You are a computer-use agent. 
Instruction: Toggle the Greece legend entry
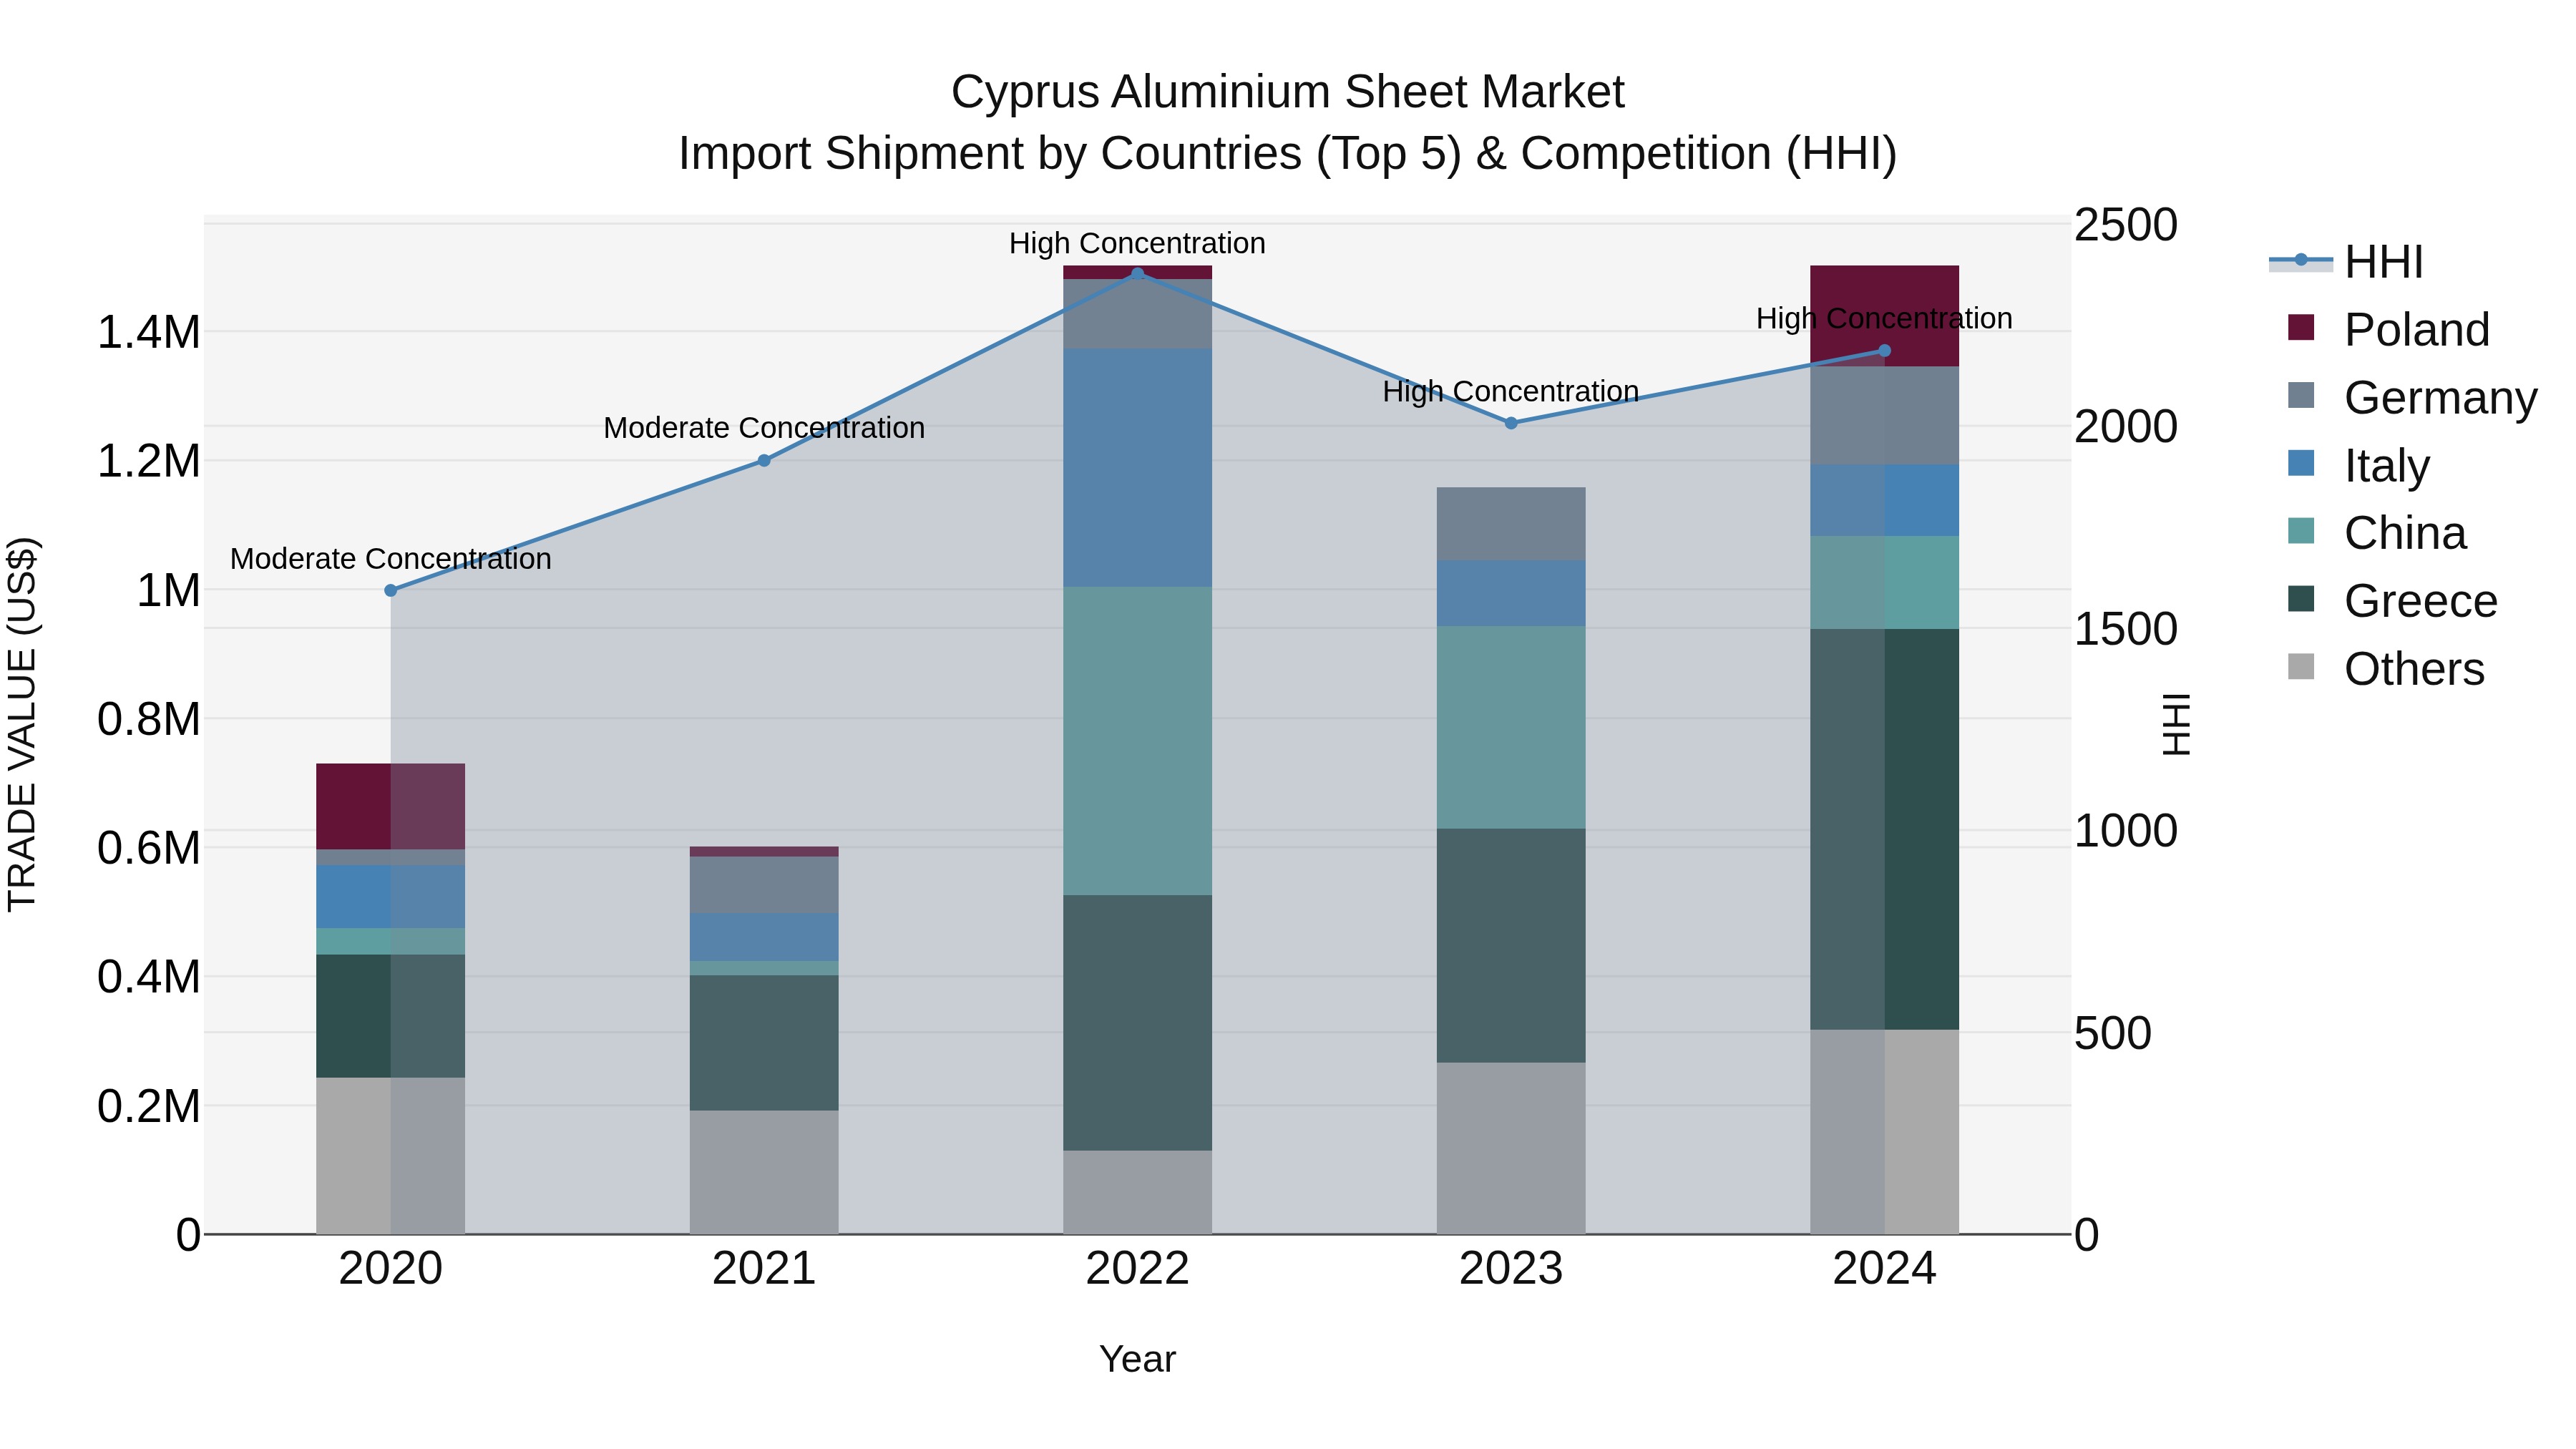point(2392,601)
